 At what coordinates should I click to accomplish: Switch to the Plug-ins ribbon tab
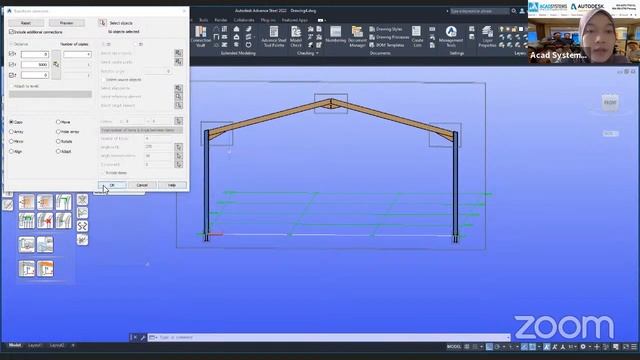268,20
